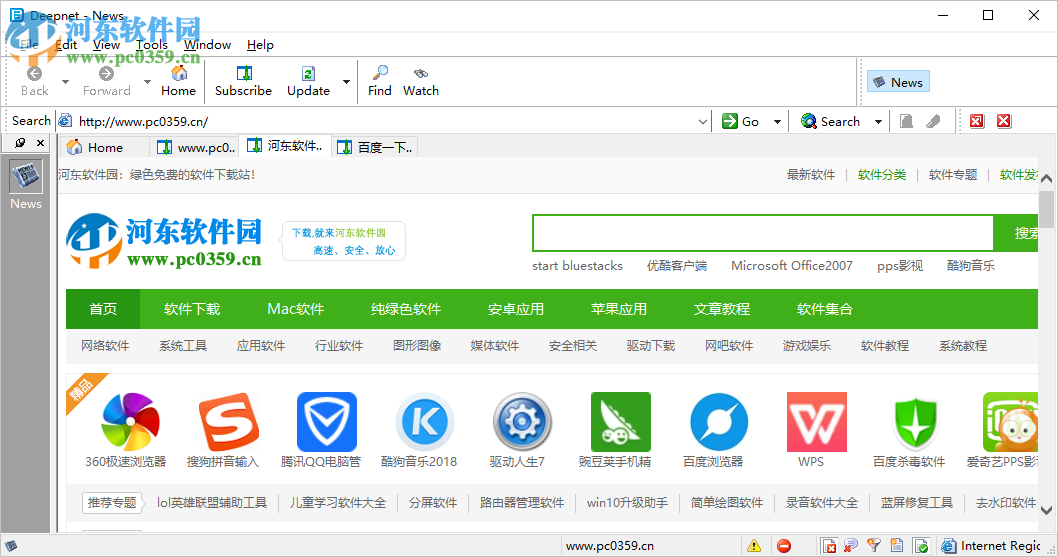Go to the Home page toolbar button
The height and width of the screenshot is (557, 1058).
point(178,81)
